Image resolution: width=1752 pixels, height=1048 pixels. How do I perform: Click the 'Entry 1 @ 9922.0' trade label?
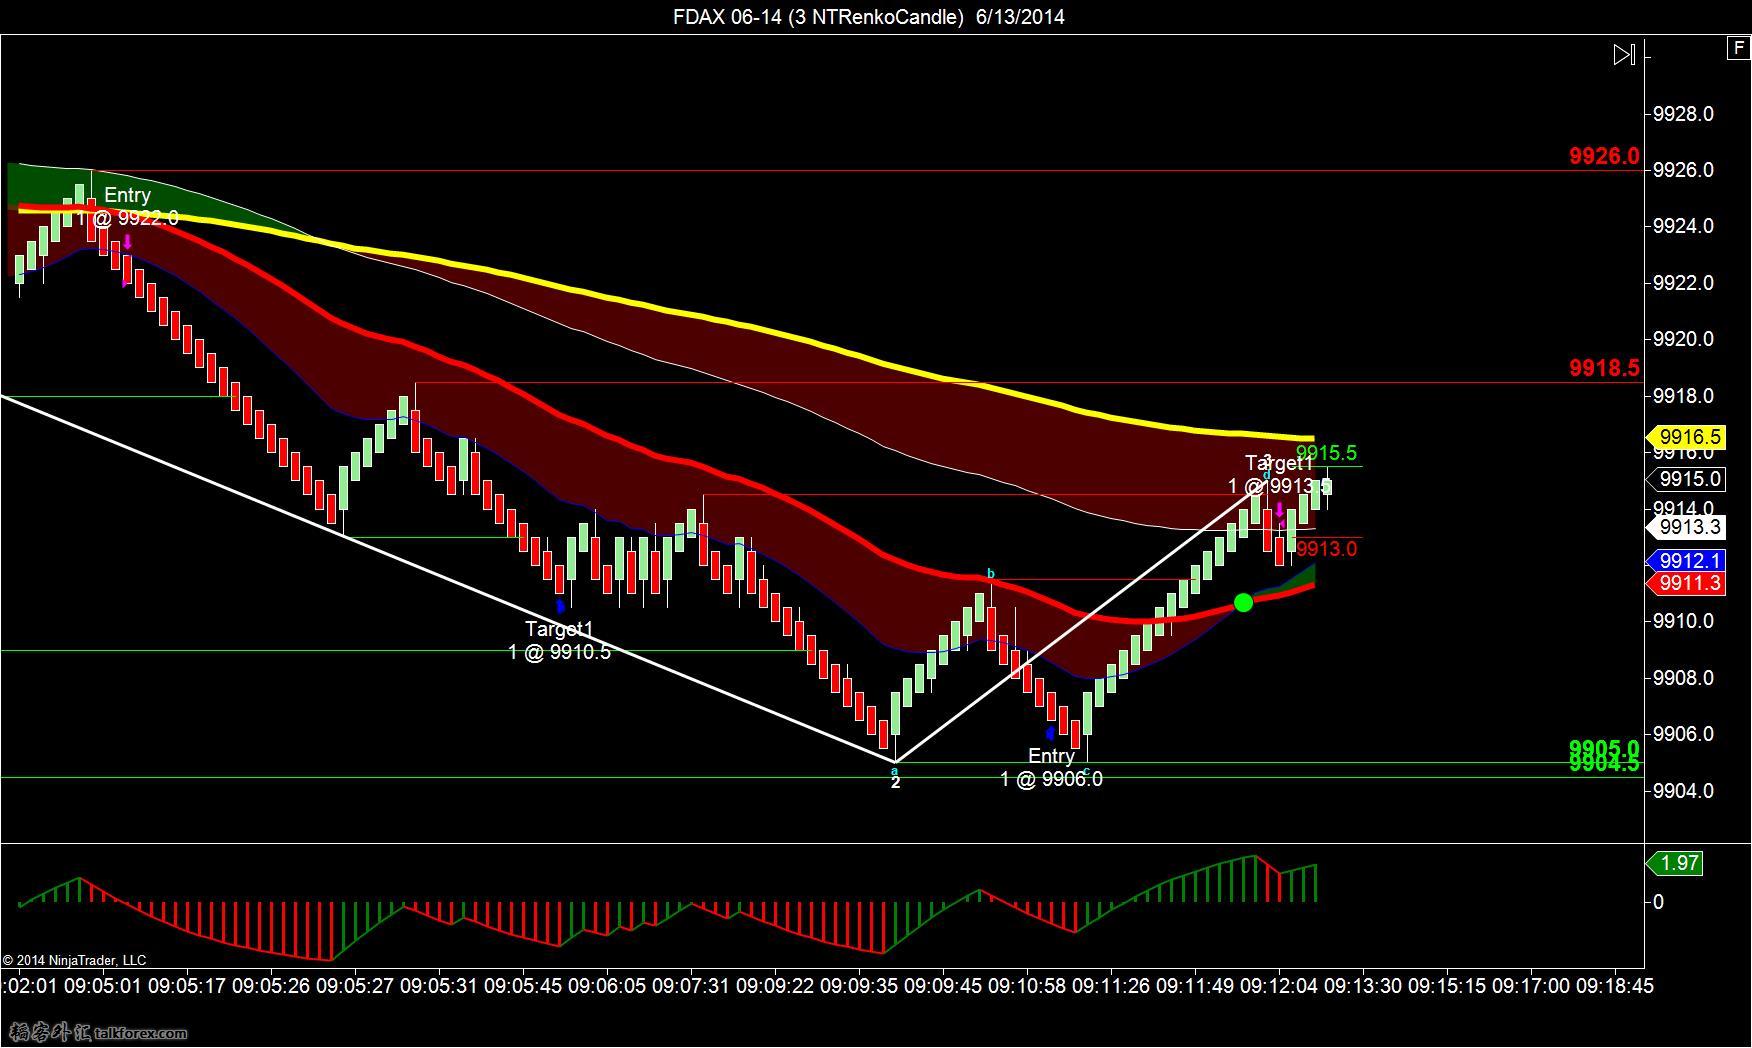127,207
